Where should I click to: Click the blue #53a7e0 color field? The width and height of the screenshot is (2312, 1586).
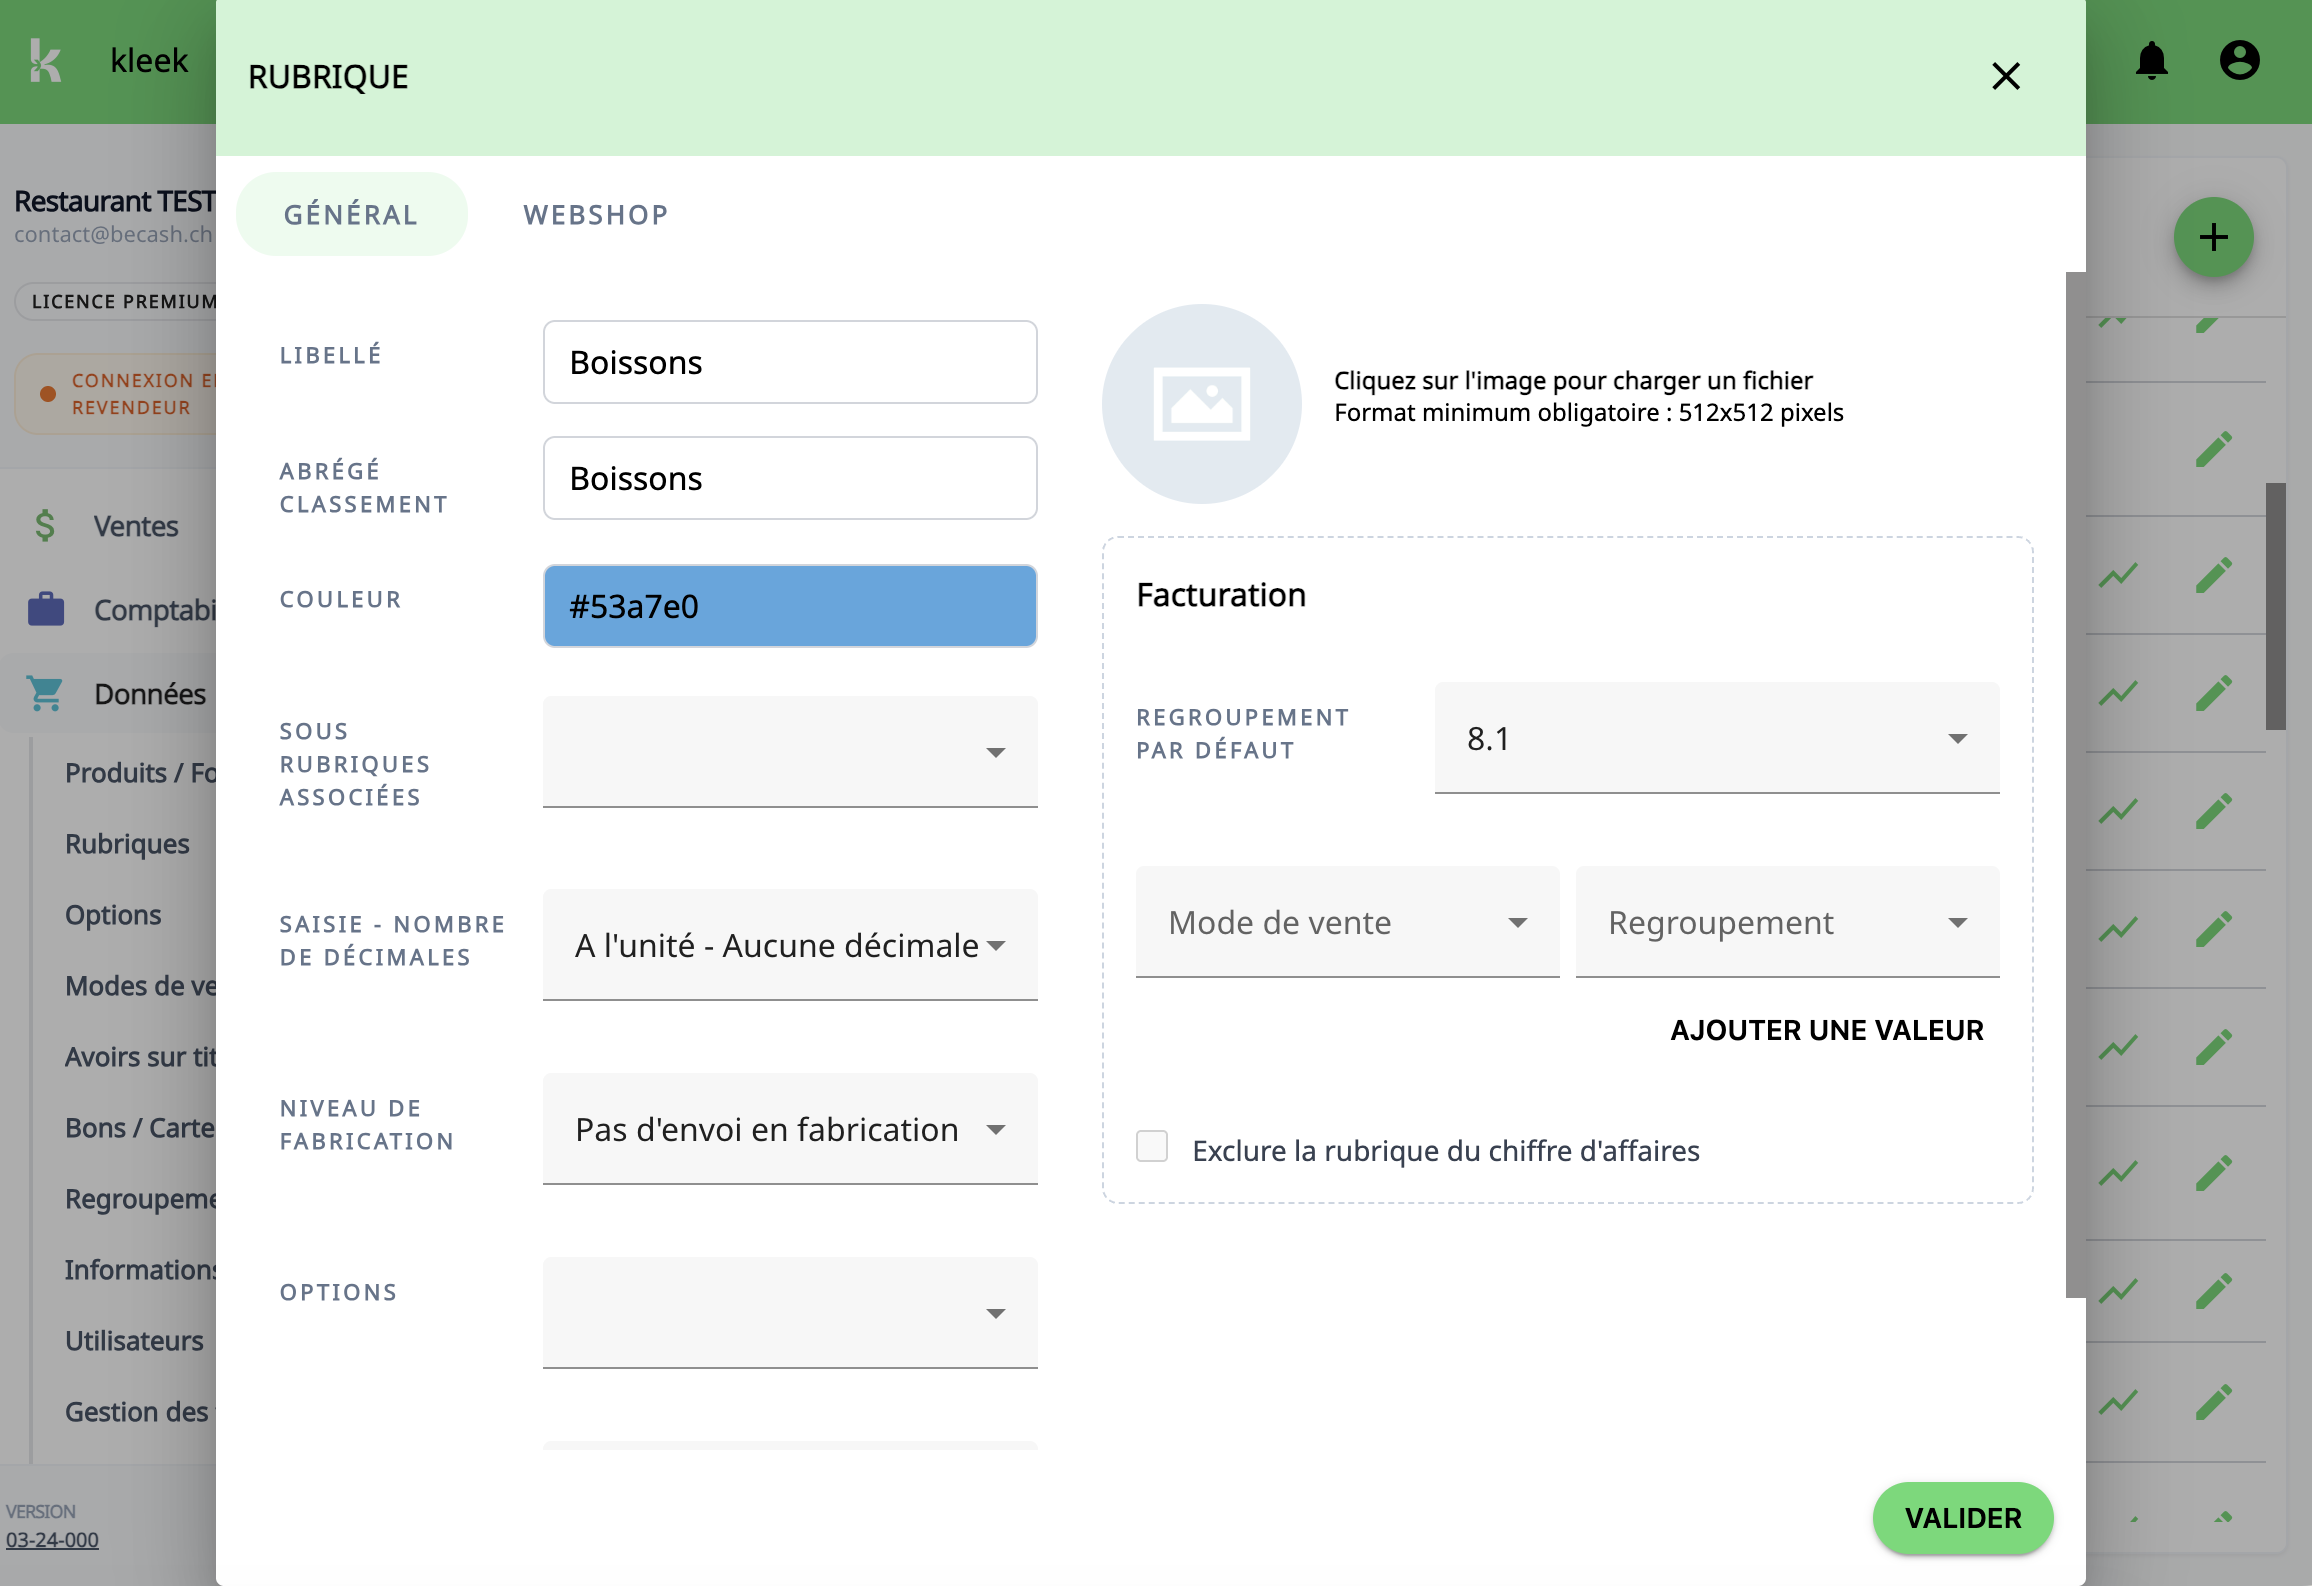point(789,606)
